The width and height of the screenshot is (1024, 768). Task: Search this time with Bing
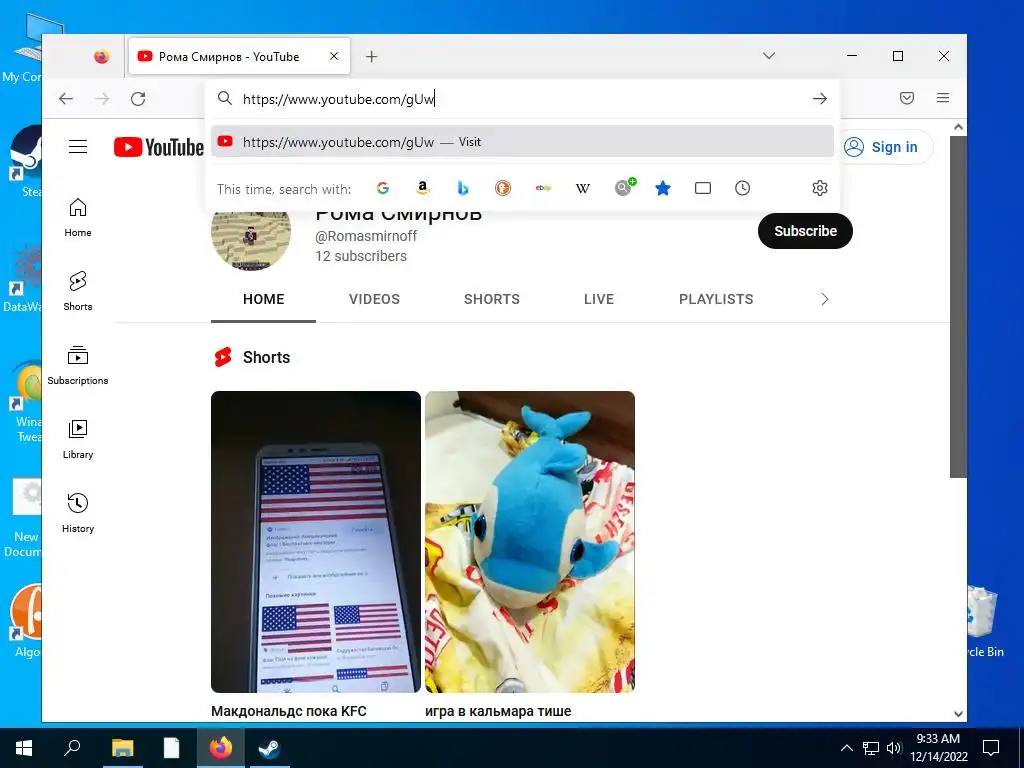(462, 188)
